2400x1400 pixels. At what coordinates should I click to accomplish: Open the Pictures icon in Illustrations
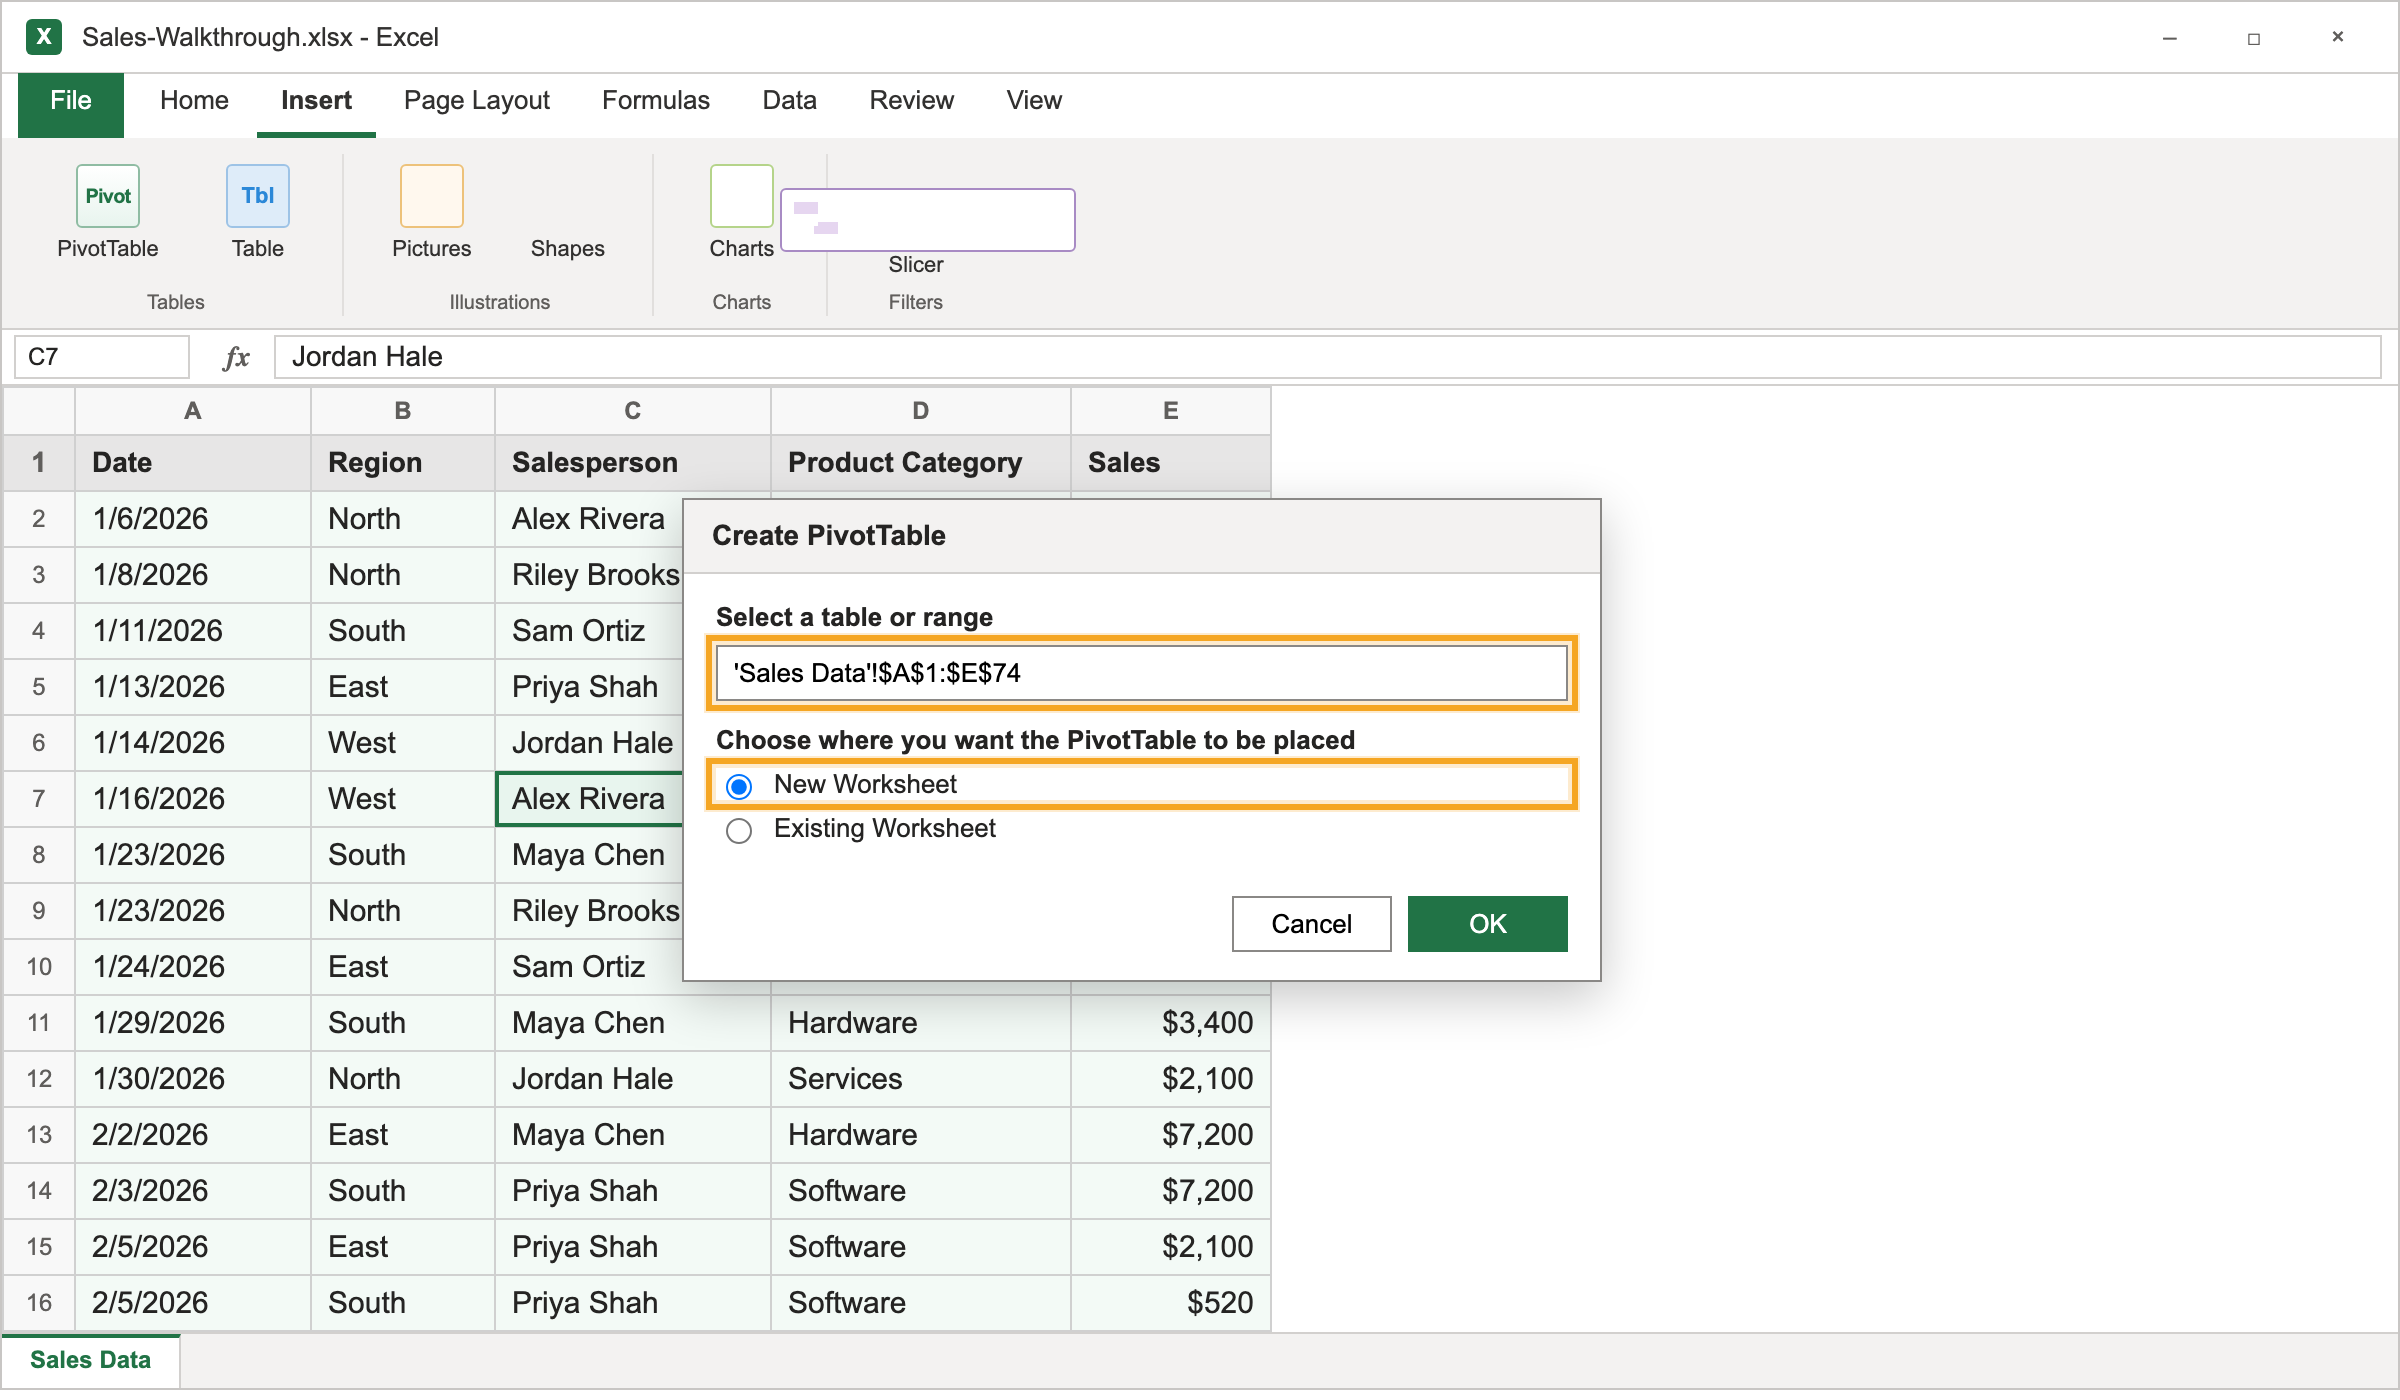432,196
